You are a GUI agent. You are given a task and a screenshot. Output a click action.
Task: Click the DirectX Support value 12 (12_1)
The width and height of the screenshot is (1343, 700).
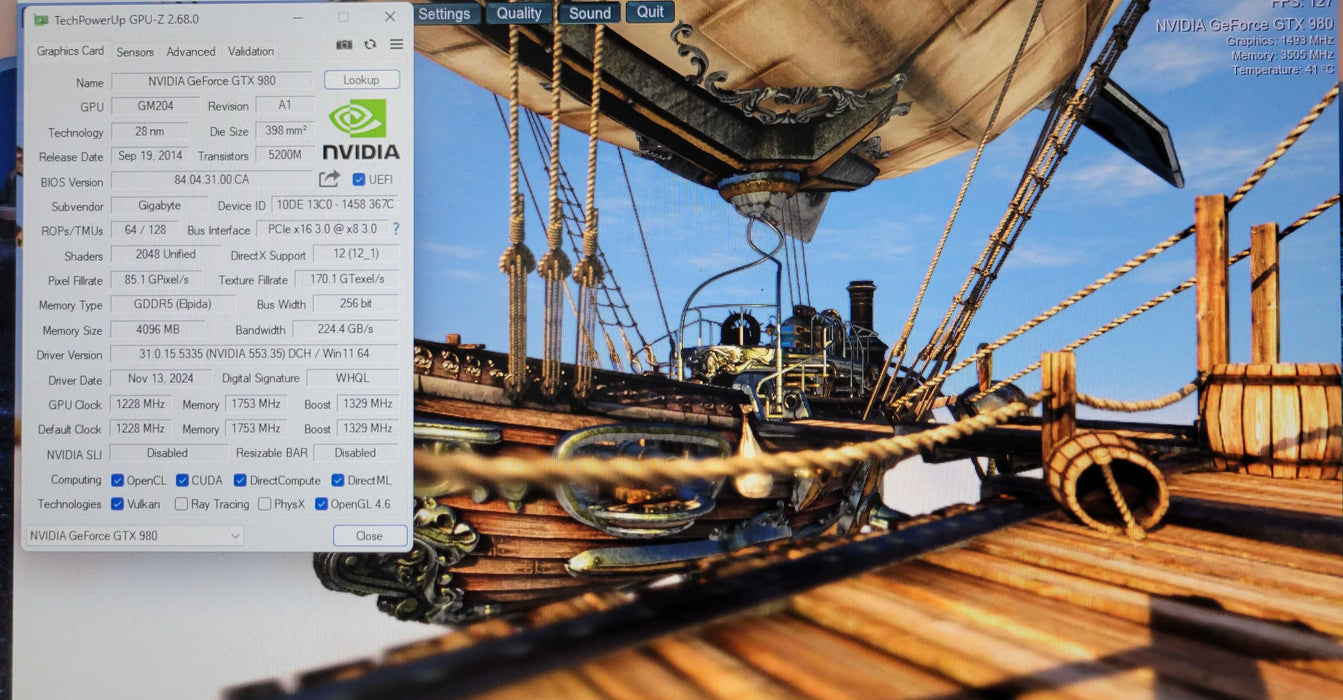[356, 255]
